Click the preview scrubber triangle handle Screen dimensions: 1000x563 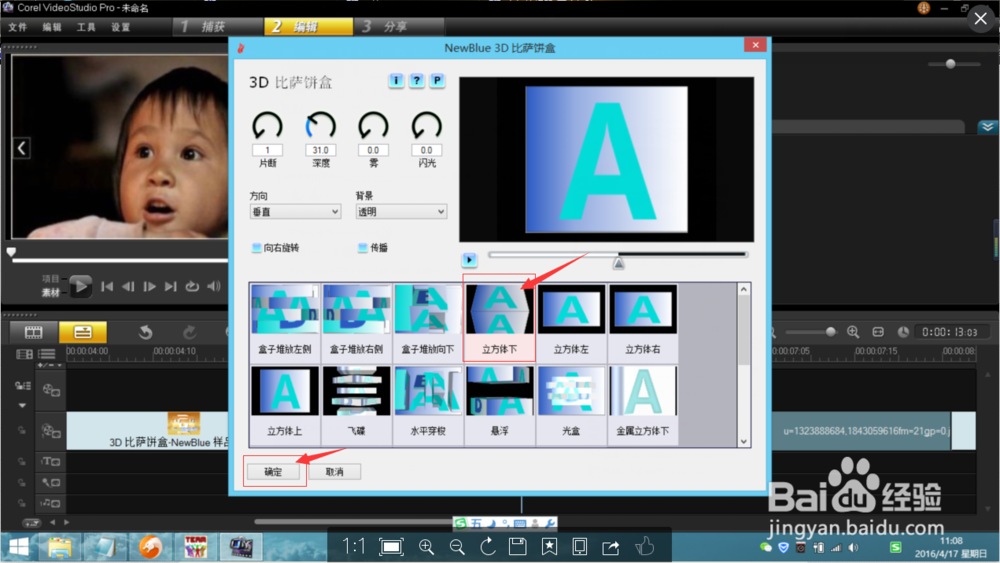coord(618,263)
